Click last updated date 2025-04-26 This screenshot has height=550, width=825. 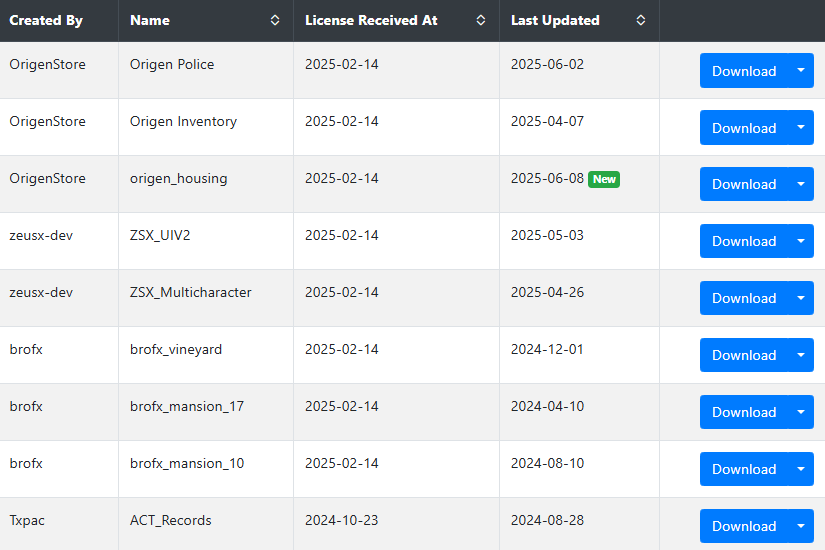tap(547, 292)
